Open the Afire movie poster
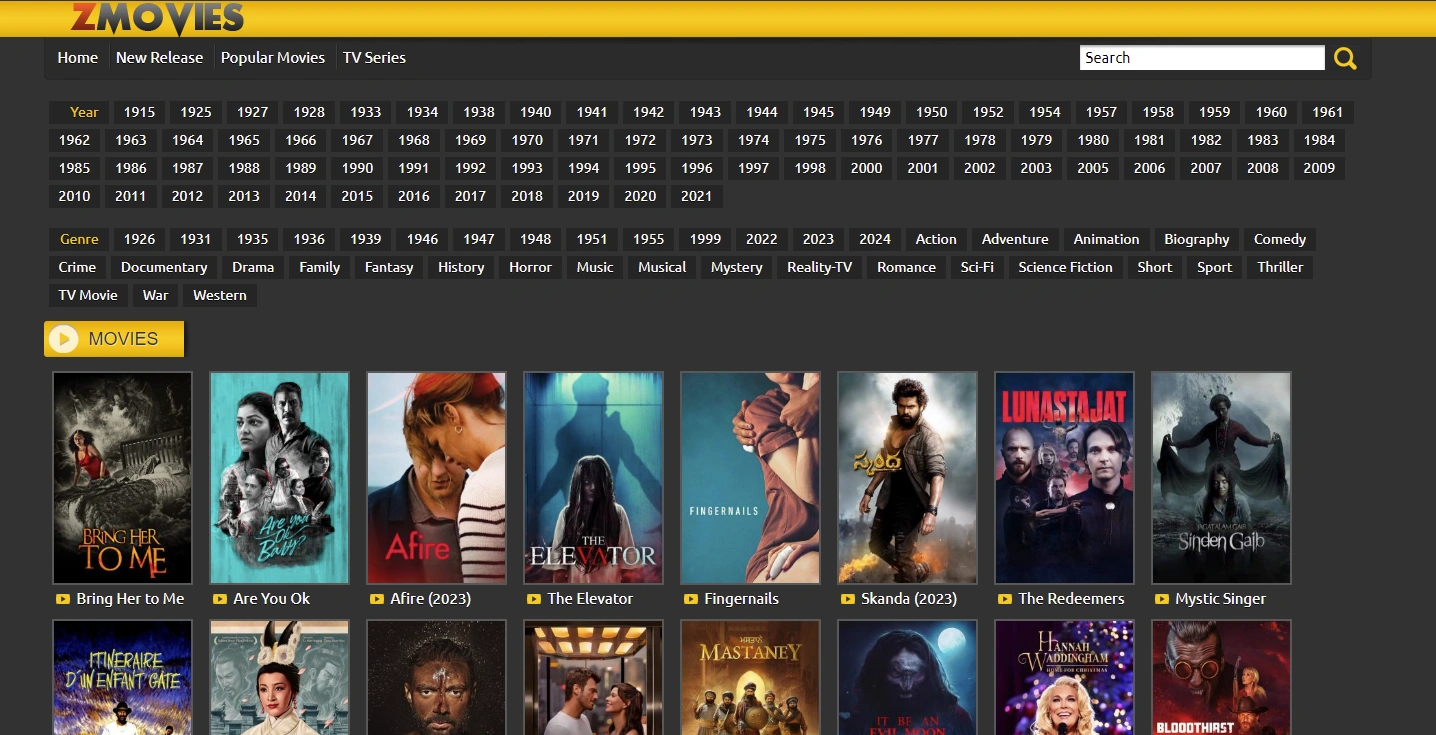 (x=436, y=477)
